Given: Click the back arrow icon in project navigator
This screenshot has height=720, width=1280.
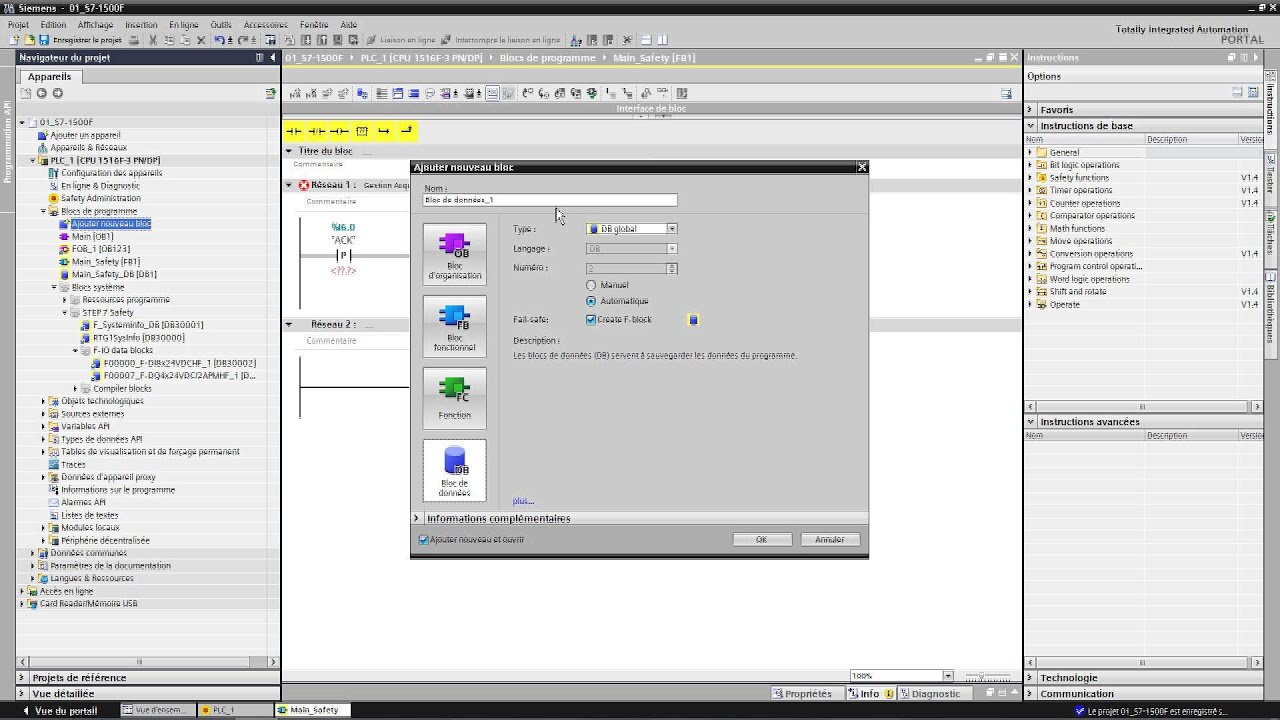Looking at the screenshot, I should tap(41, 93).
